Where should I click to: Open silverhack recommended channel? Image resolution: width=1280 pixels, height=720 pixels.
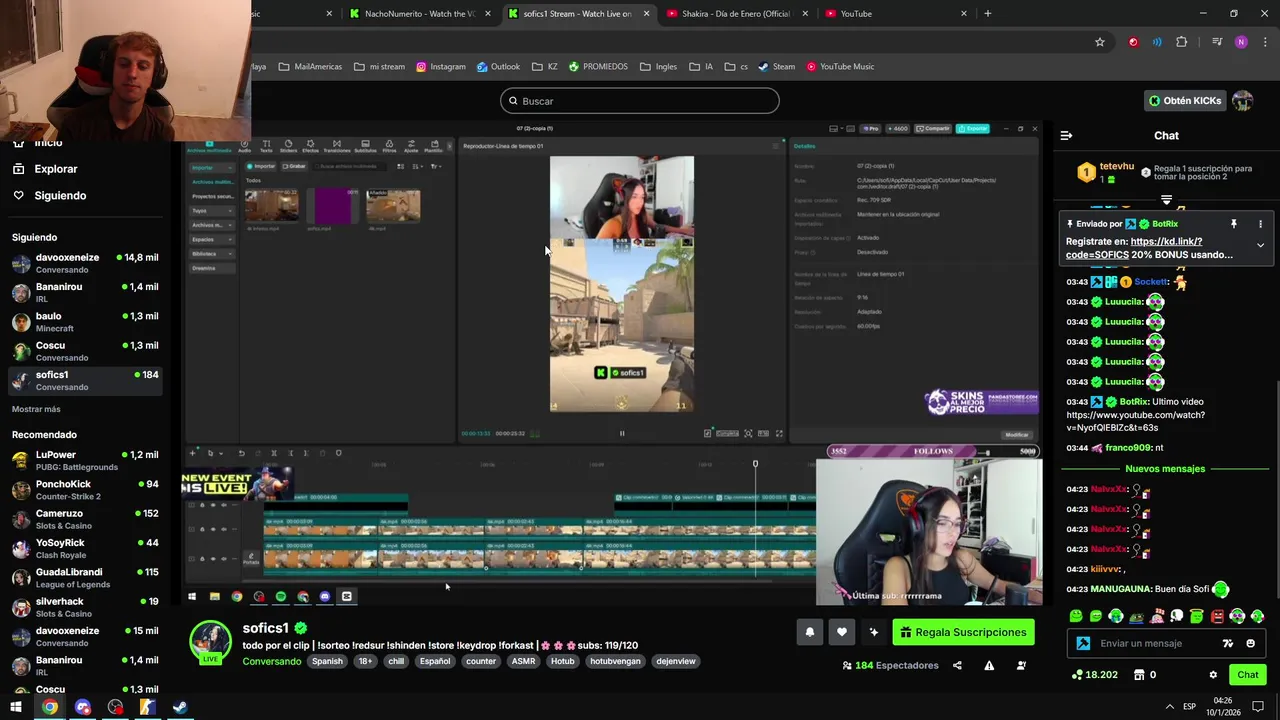pyautogui.click(x=86, y=607)
